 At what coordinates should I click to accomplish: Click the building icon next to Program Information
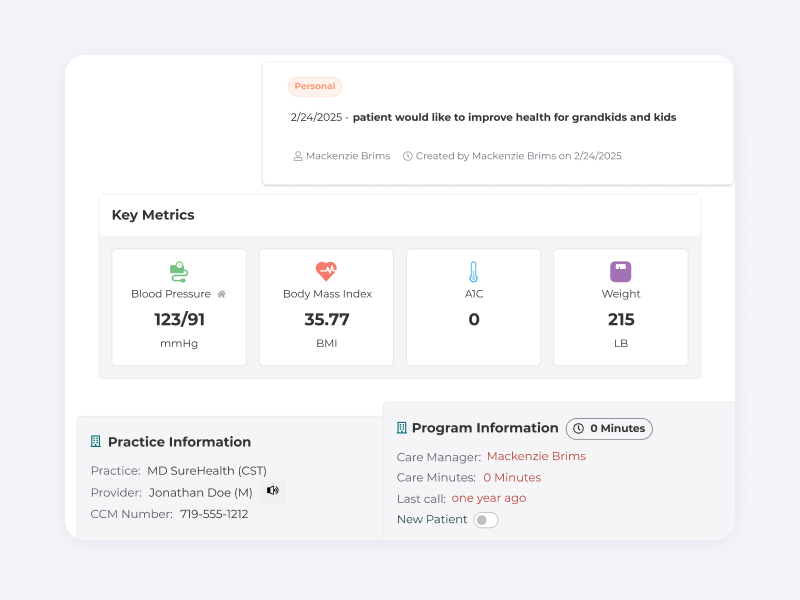[400, 428]
